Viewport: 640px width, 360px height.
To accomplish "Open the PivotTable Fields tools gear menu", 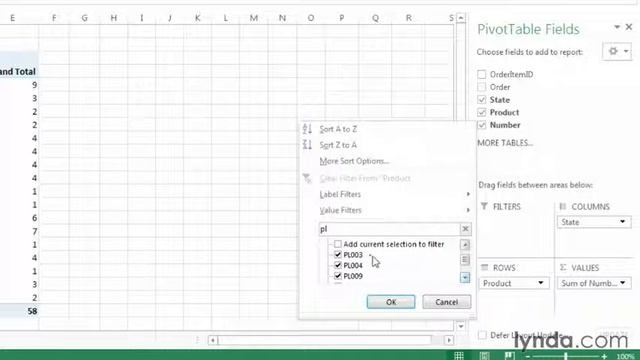I will tap(617, 51).
